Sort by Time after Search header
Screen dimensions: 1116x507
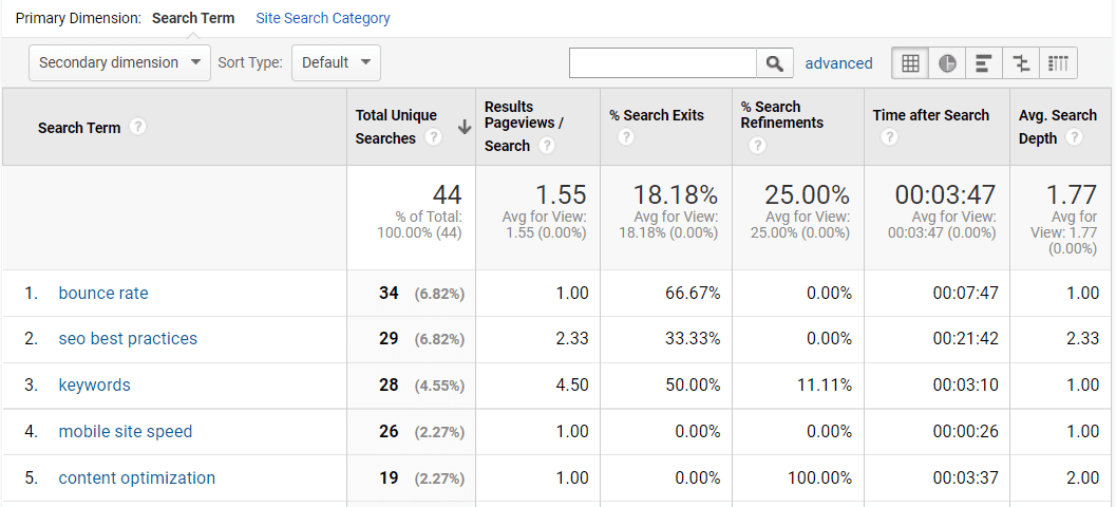(x=930, y=115)
